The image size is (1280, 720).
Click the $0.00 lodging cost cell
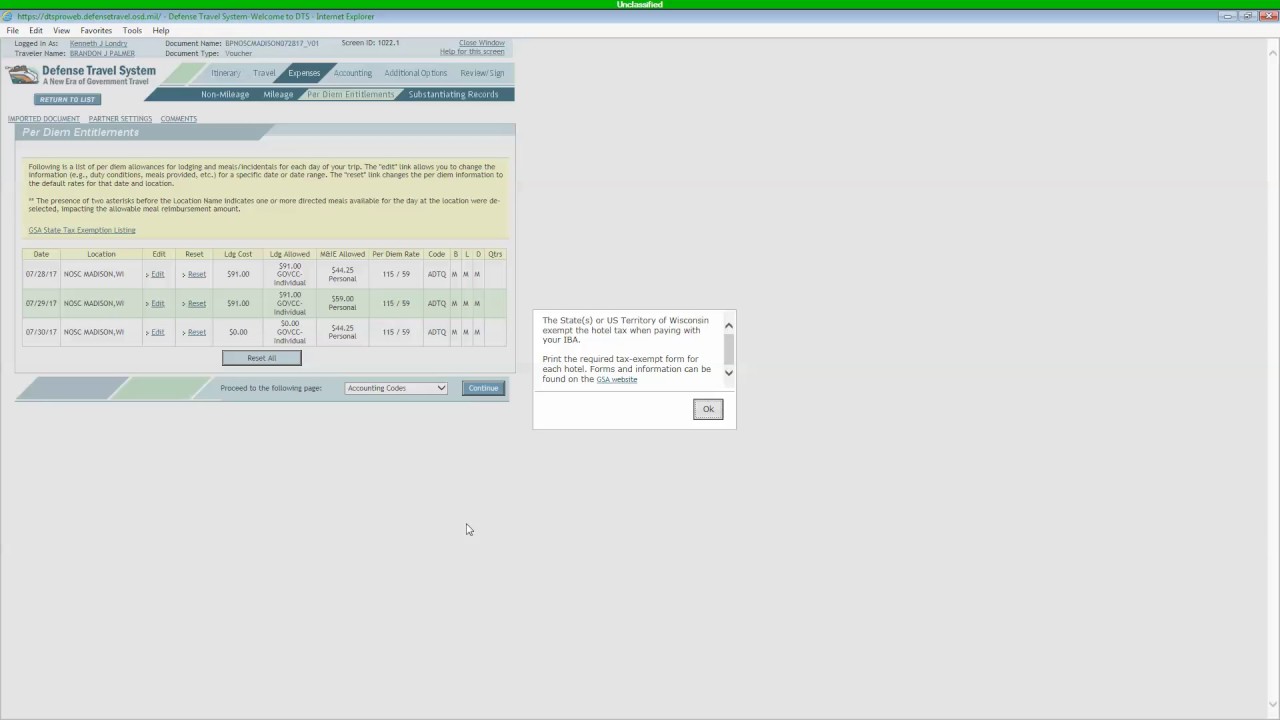[238, 332]
